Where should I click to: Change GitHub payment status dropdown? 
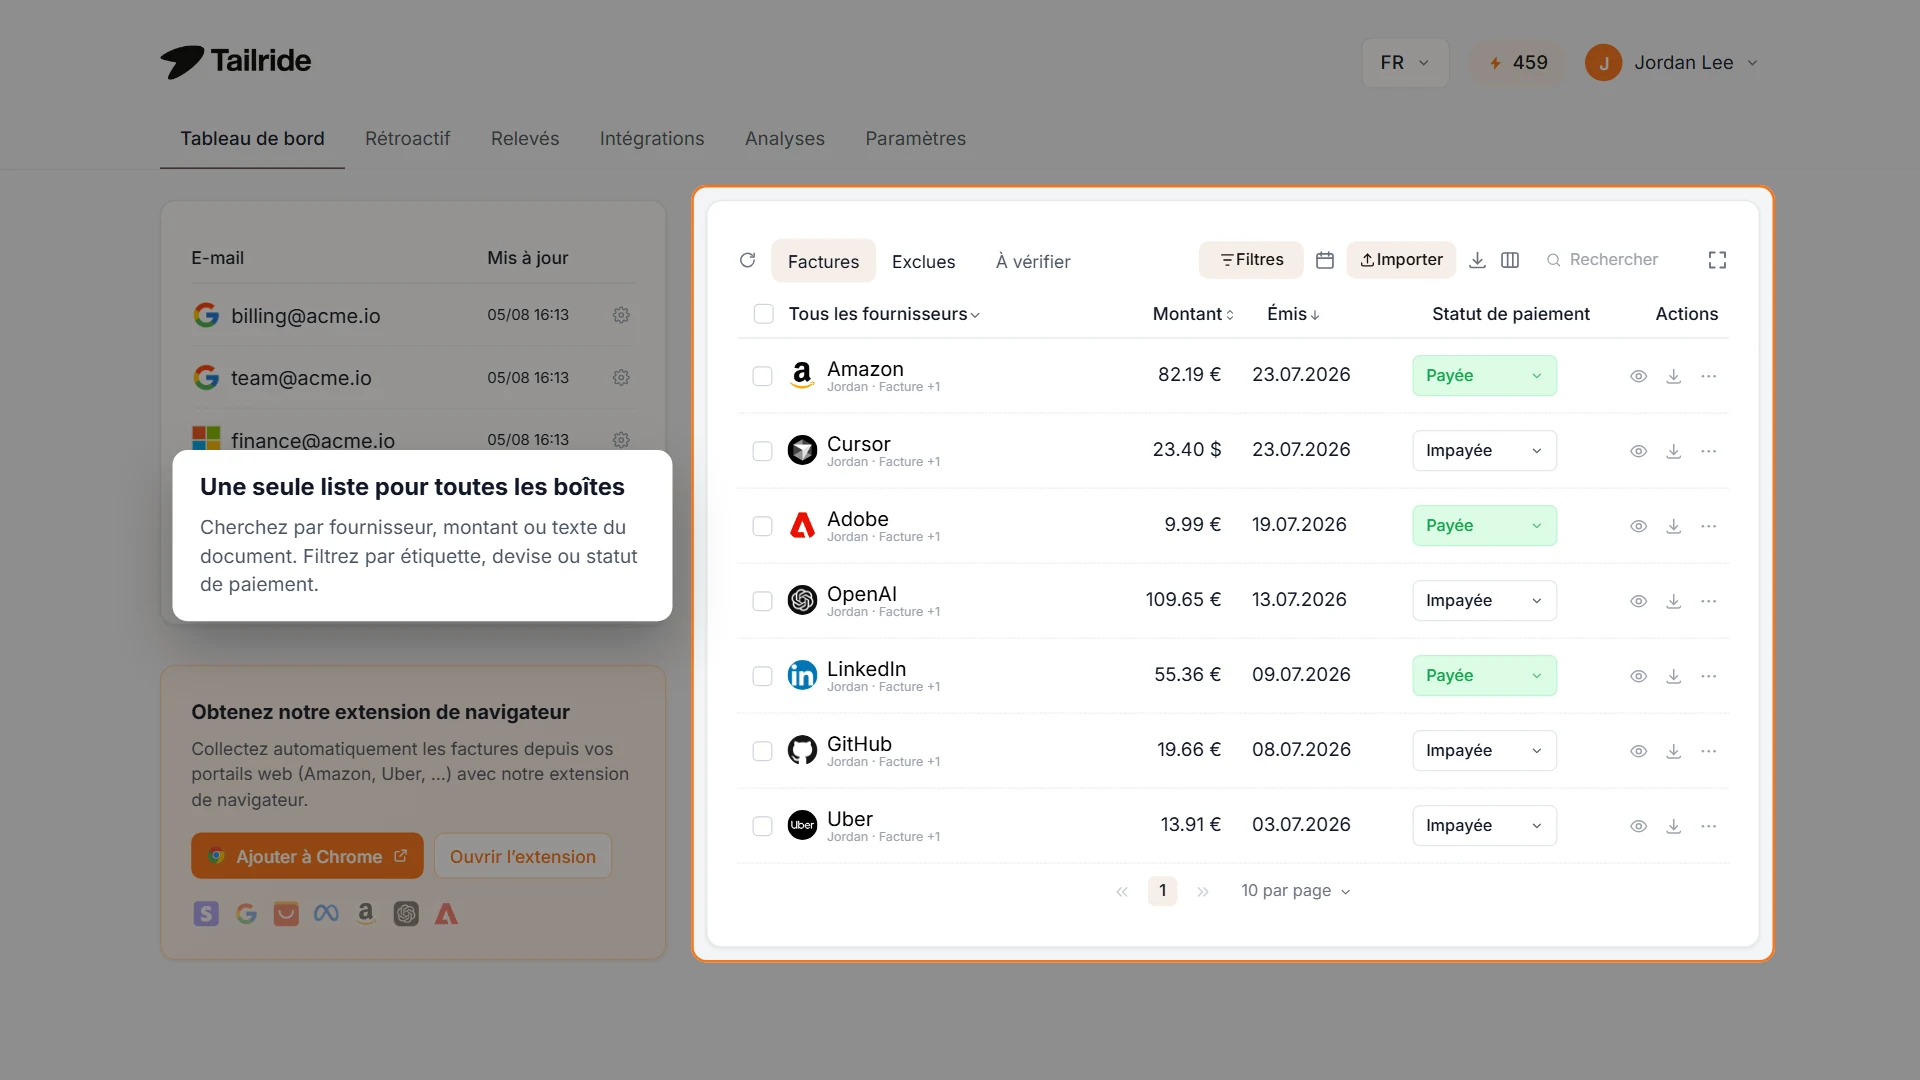pyautogui.click(x=1484, y=751)
